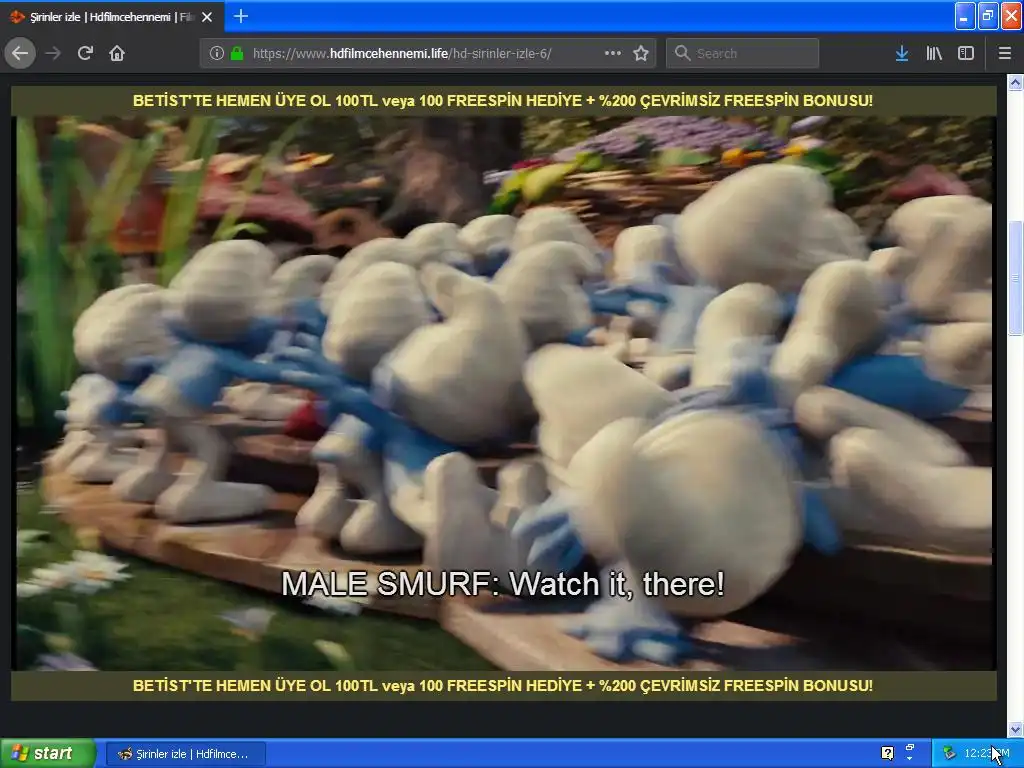Click the bottom BETİST'TE HEMEN ÜYE OL banner

(x=503, y=686)
